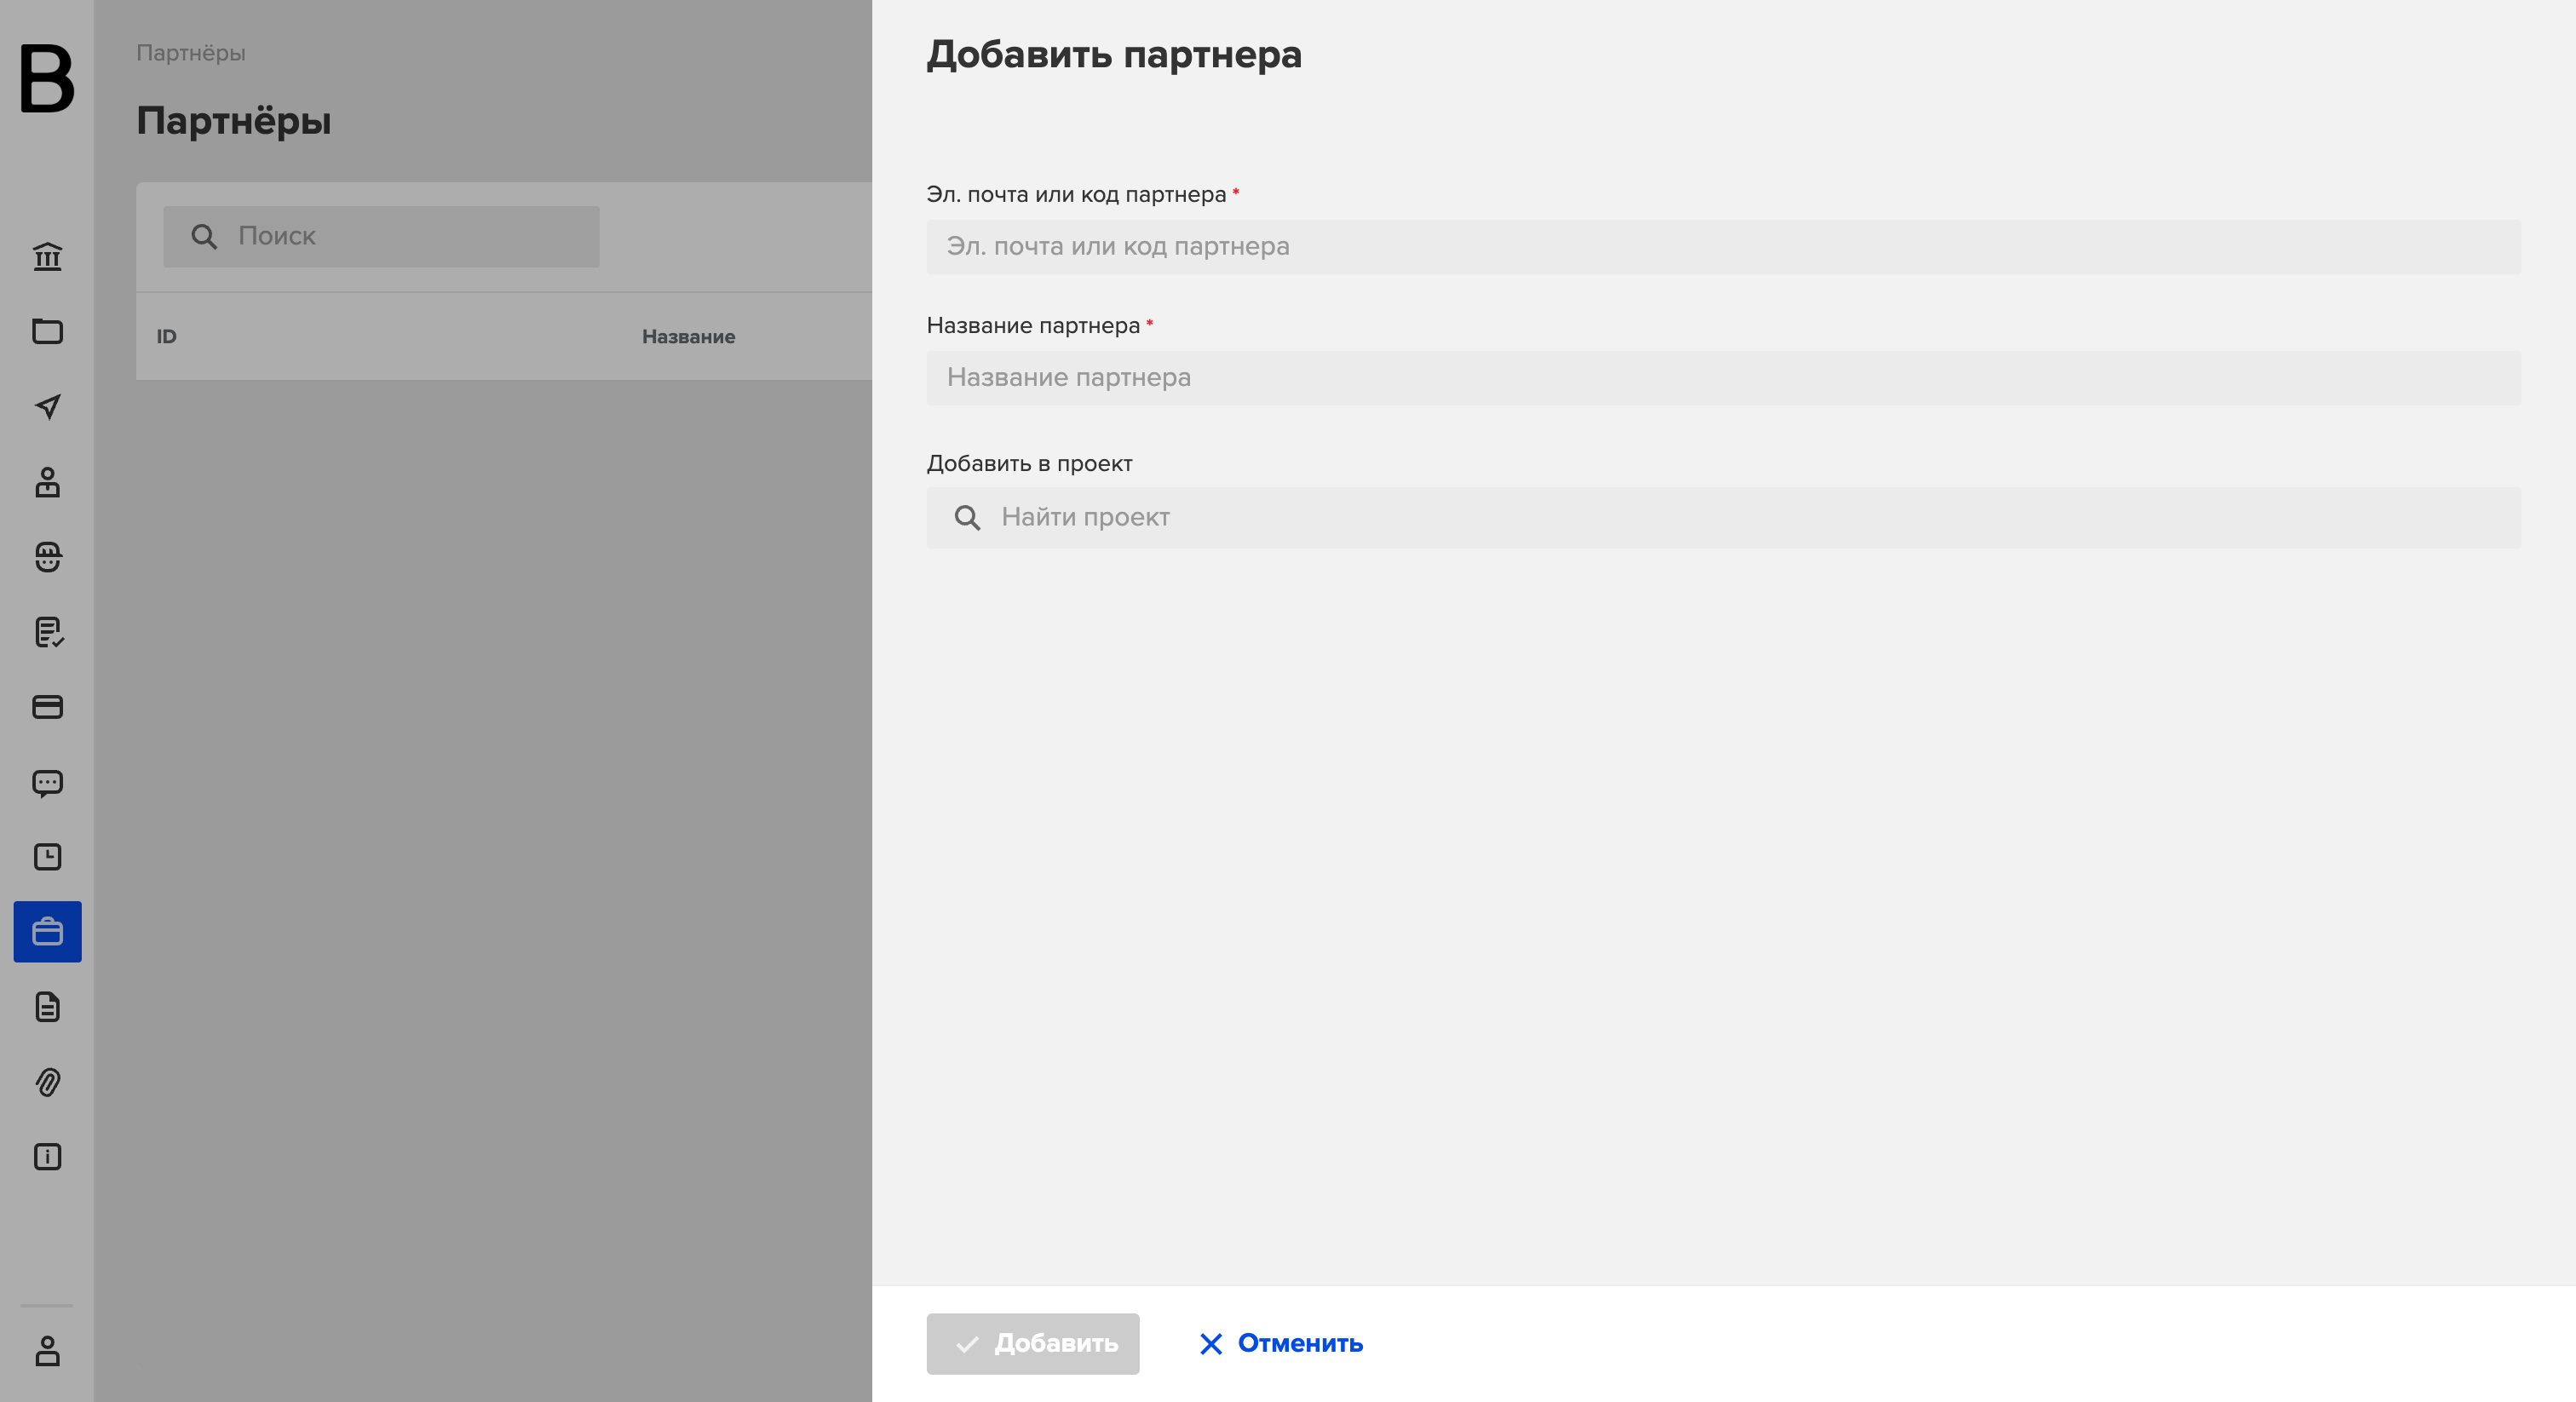Image resolution: width=2576 pixels, height=1402 pixels.
Task: Click the Добавить button
Action: 1032,1344
